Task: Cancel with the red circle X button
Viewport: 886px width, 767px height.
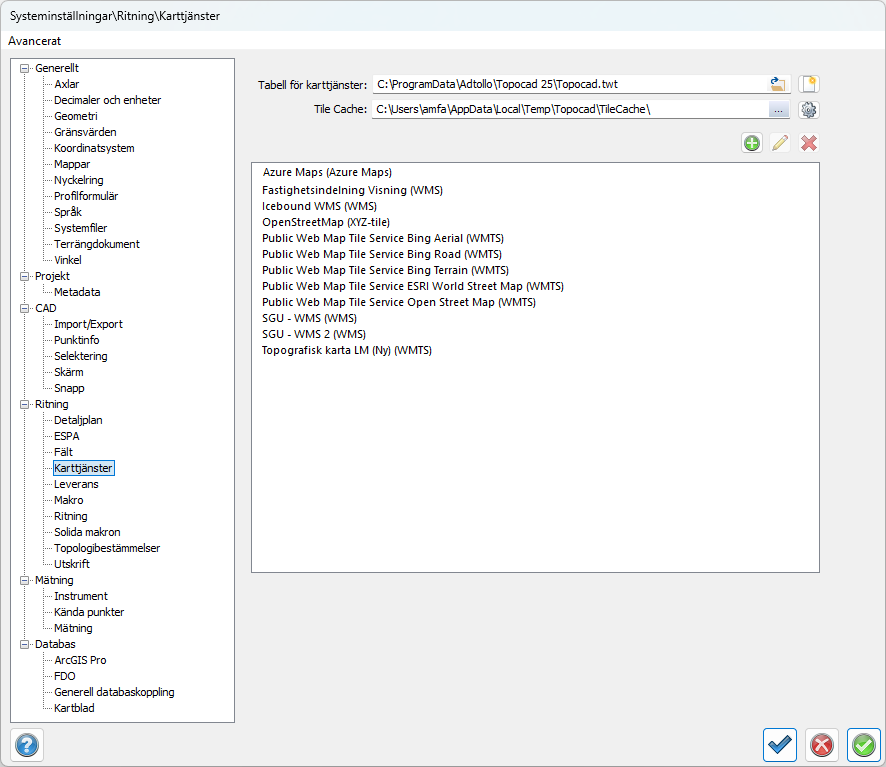Action: click(x=822, y=745)
